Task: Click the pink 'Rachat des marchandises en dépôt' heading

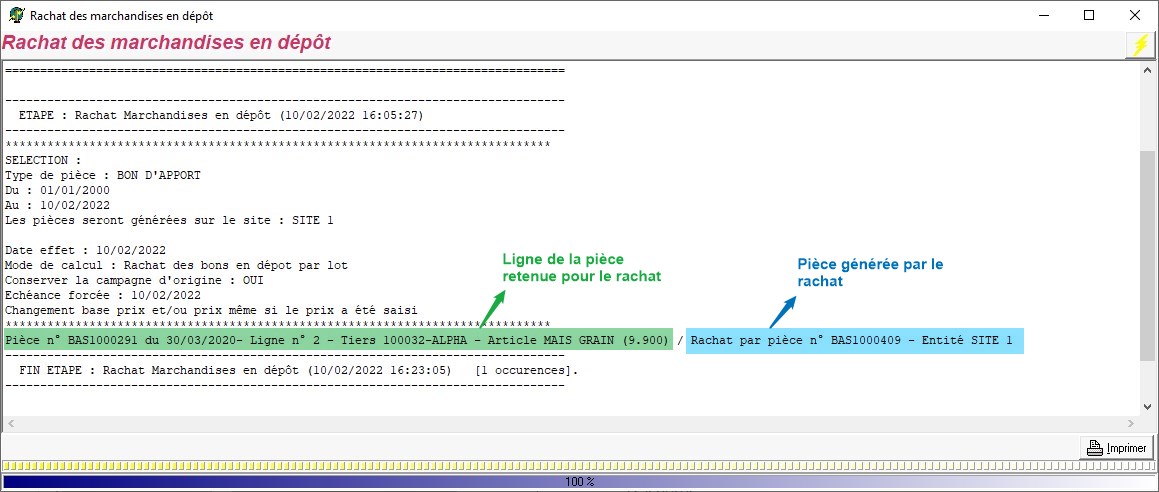Action: click(167, 44)
